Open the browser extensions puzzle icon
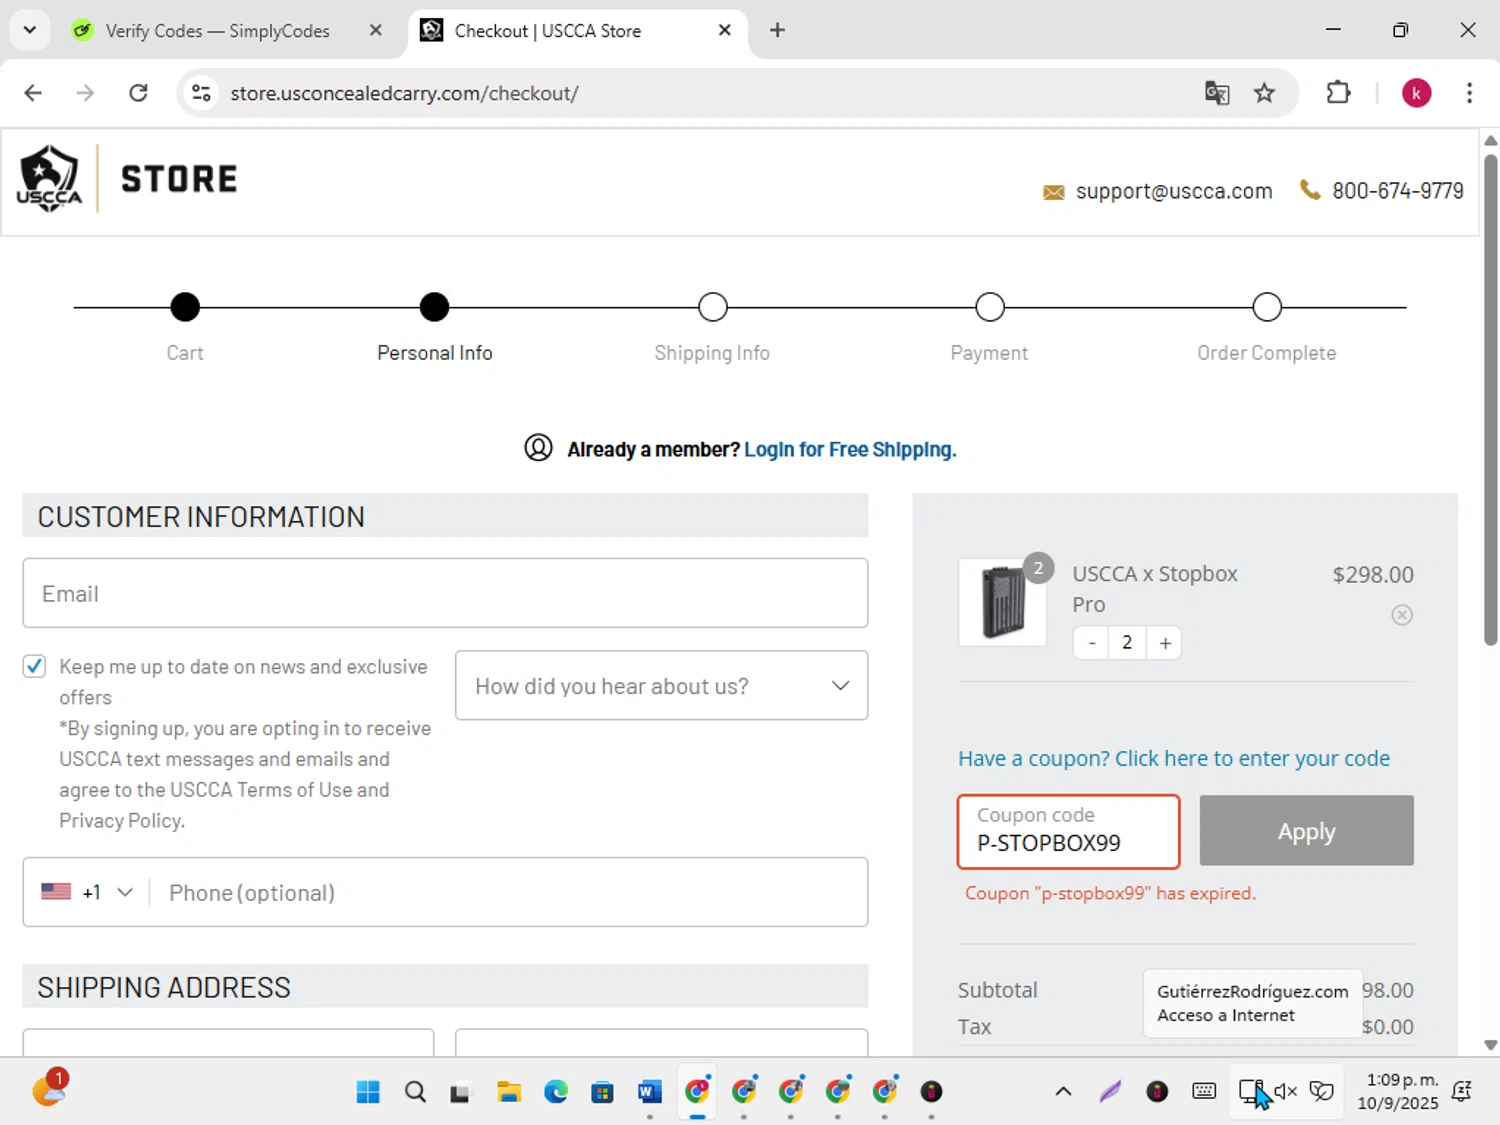 (1338, 93)
